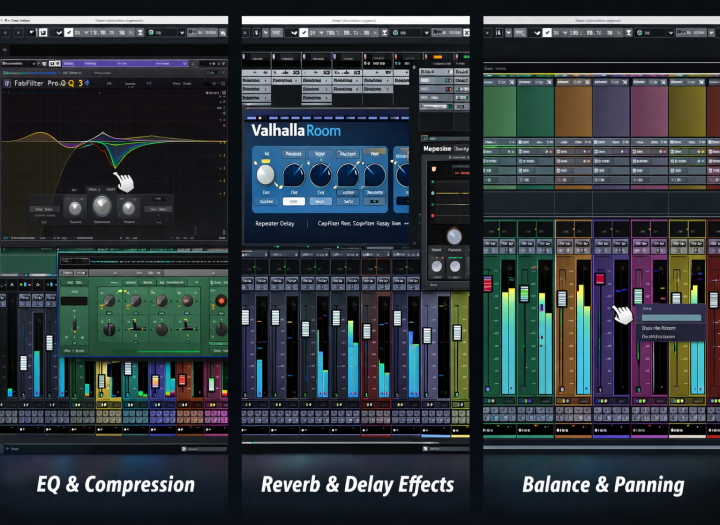Click the red record knob on green channel strip
This screenshot has height=525, width=720.
(220, 301)
